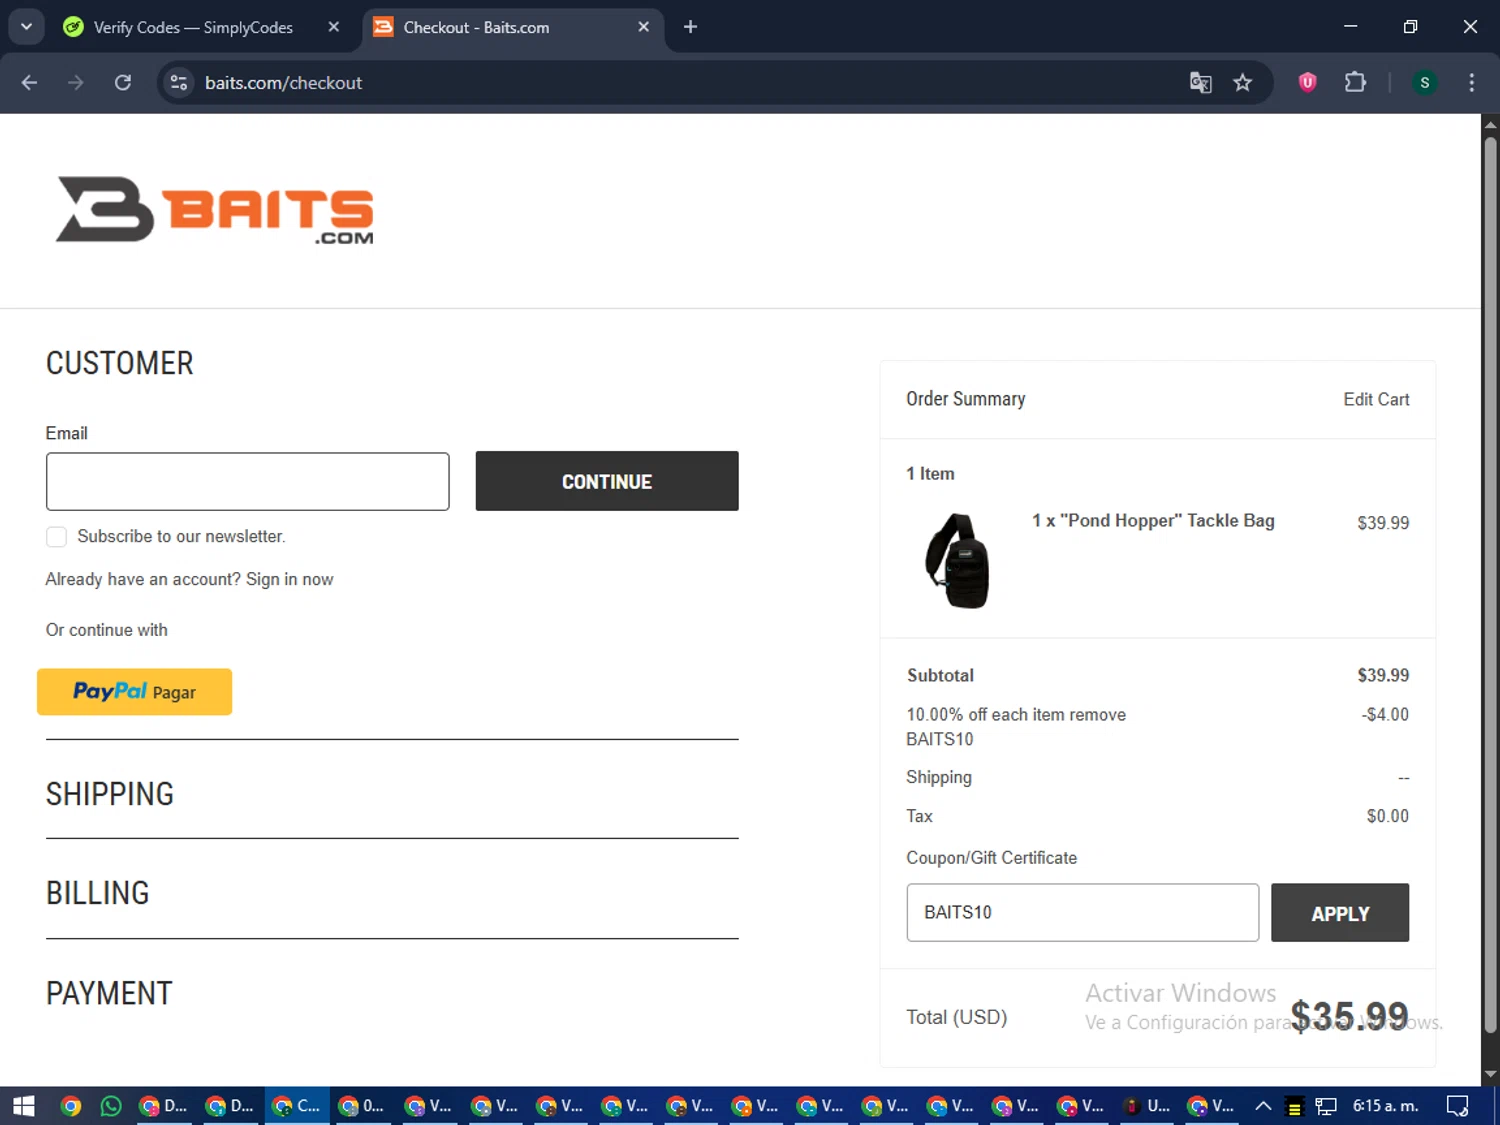Viewport: 1500px width, 1125px height.
Task: Open the red shield extension icon
Action: click(x=1307, y=83)
